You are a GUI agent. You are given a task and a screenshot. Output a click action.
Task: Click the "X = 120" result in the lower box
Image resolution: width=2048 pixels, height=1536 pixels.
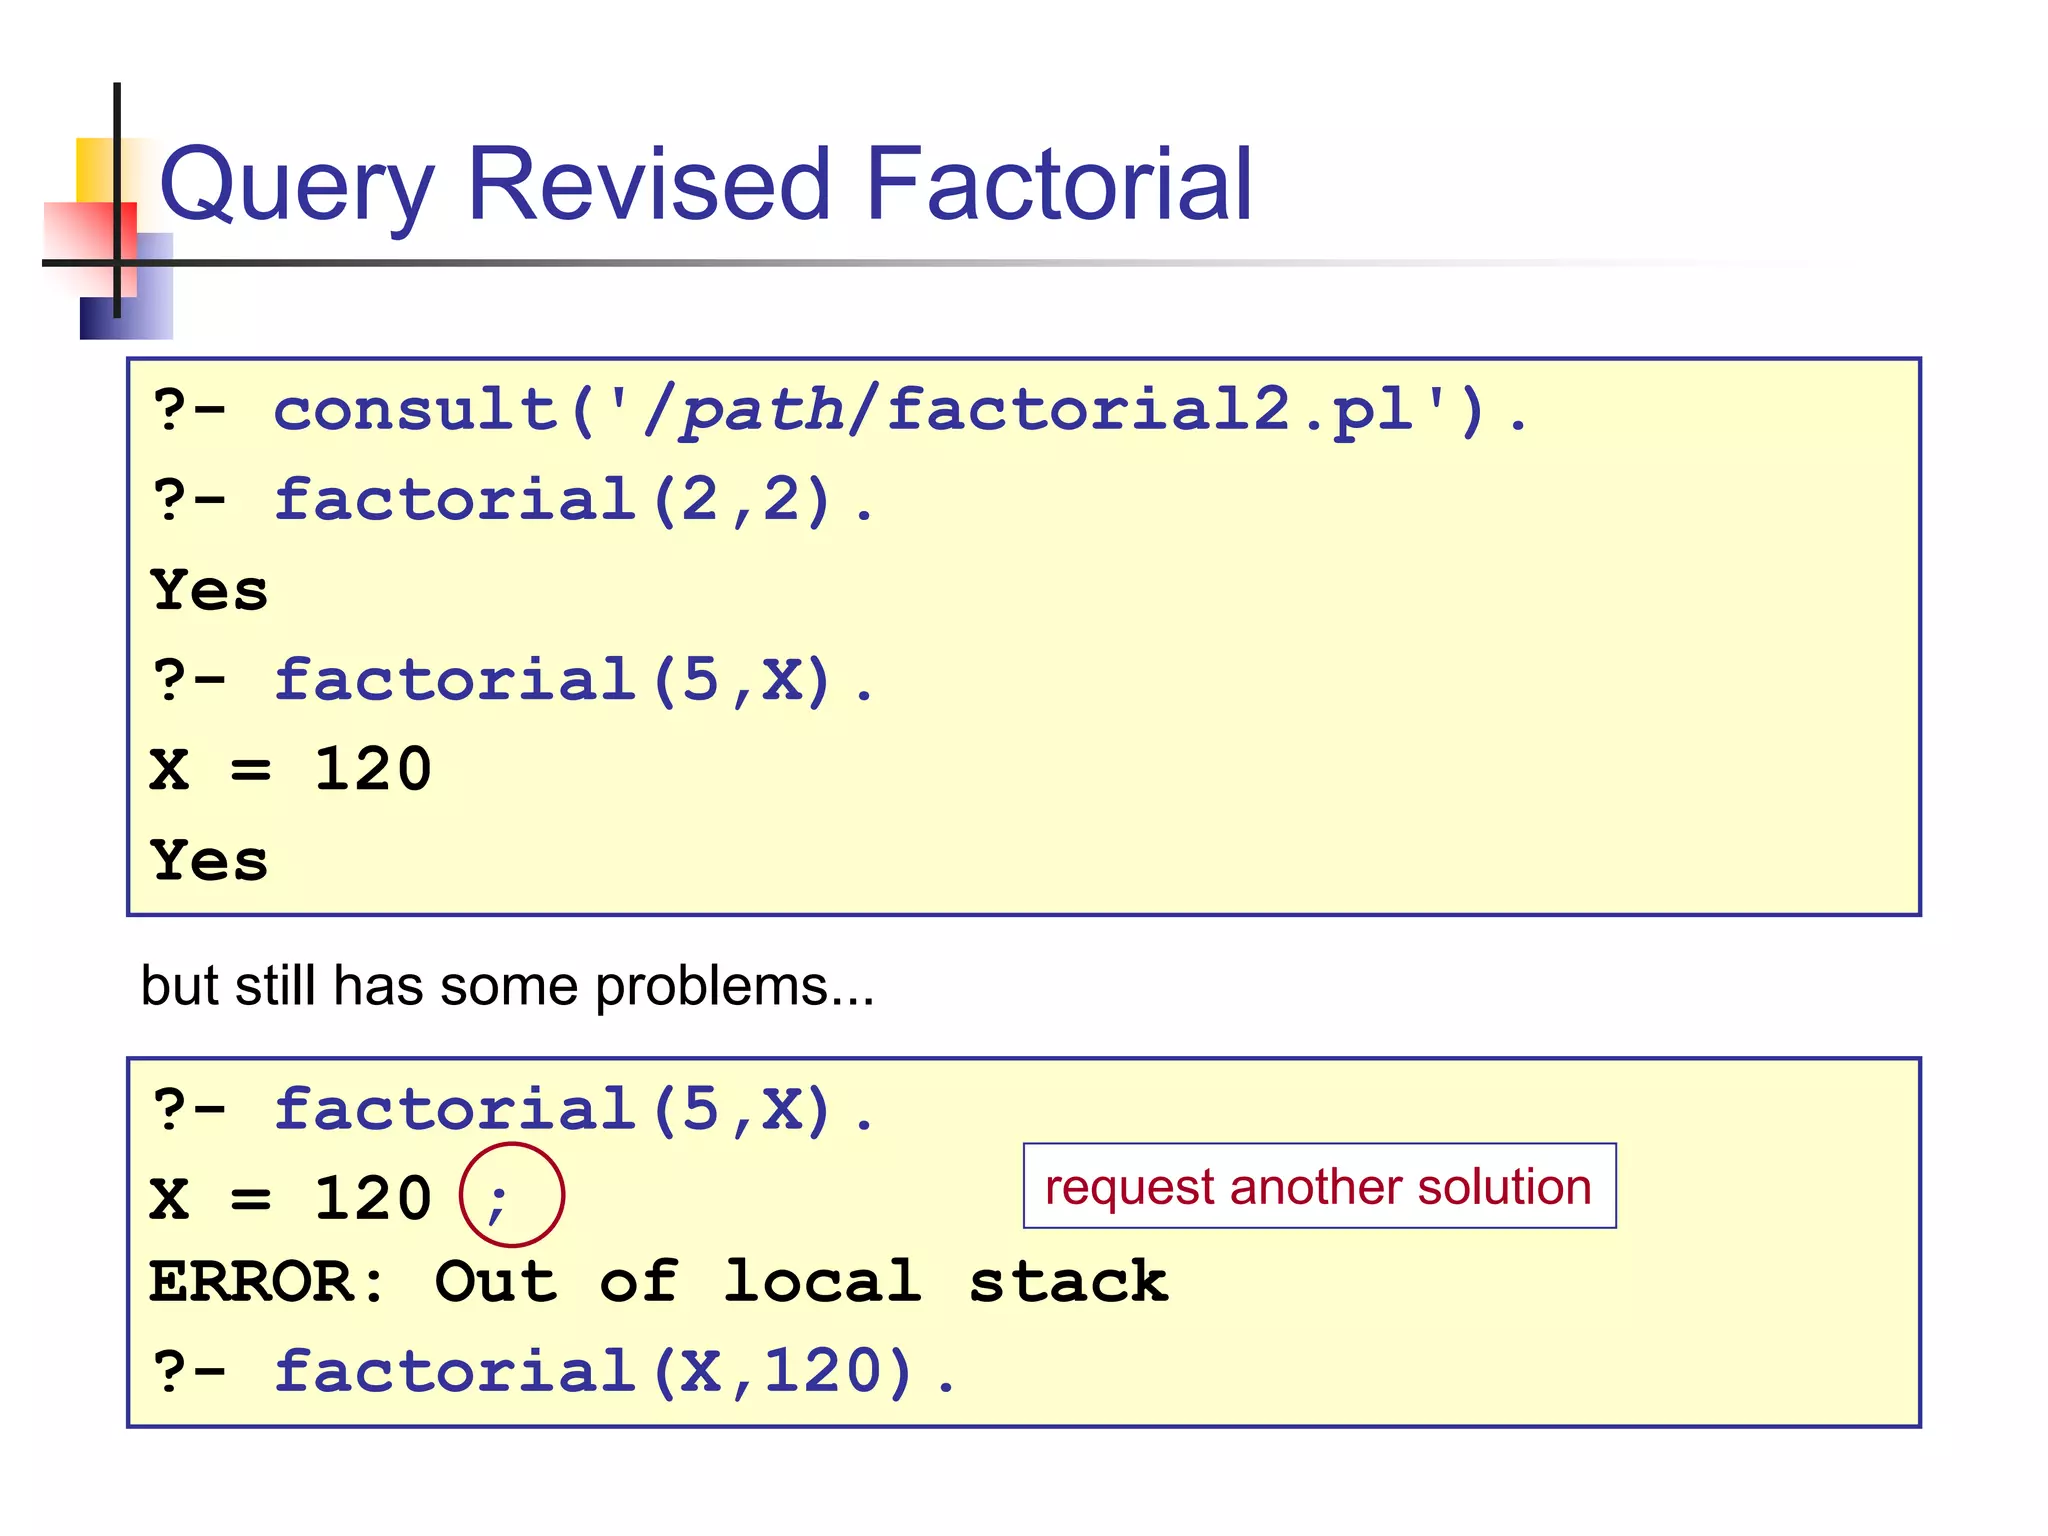(291, 1198)
